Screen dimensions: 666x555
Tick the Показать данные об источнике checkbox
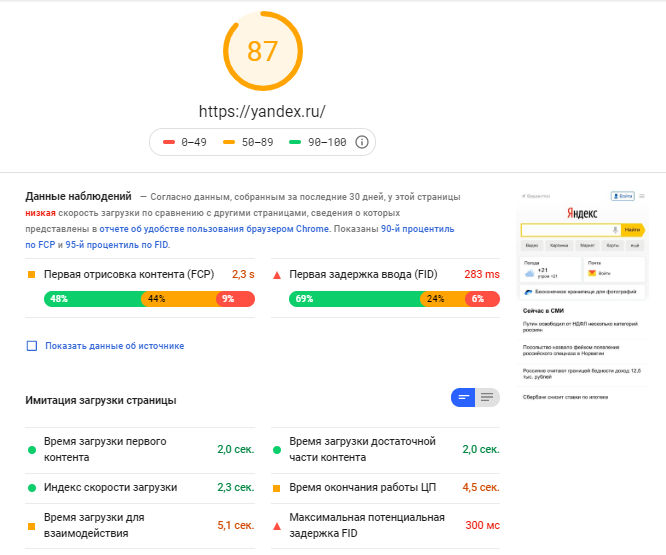click(x=32, y=346)
